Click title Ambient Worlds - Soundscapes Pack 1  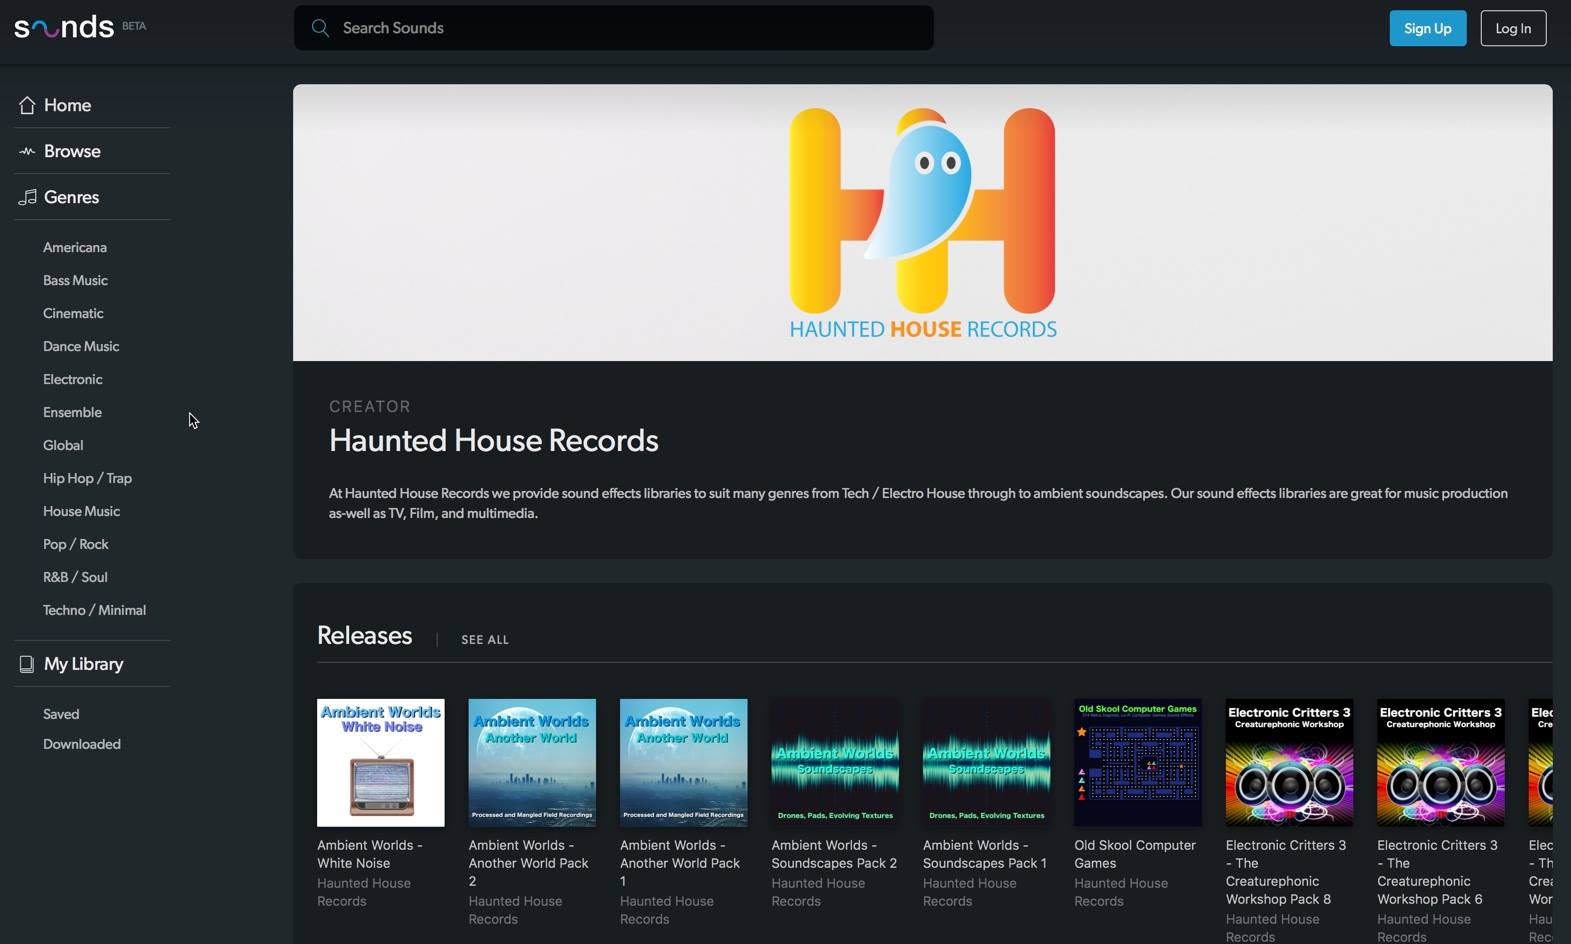(985, 854)
